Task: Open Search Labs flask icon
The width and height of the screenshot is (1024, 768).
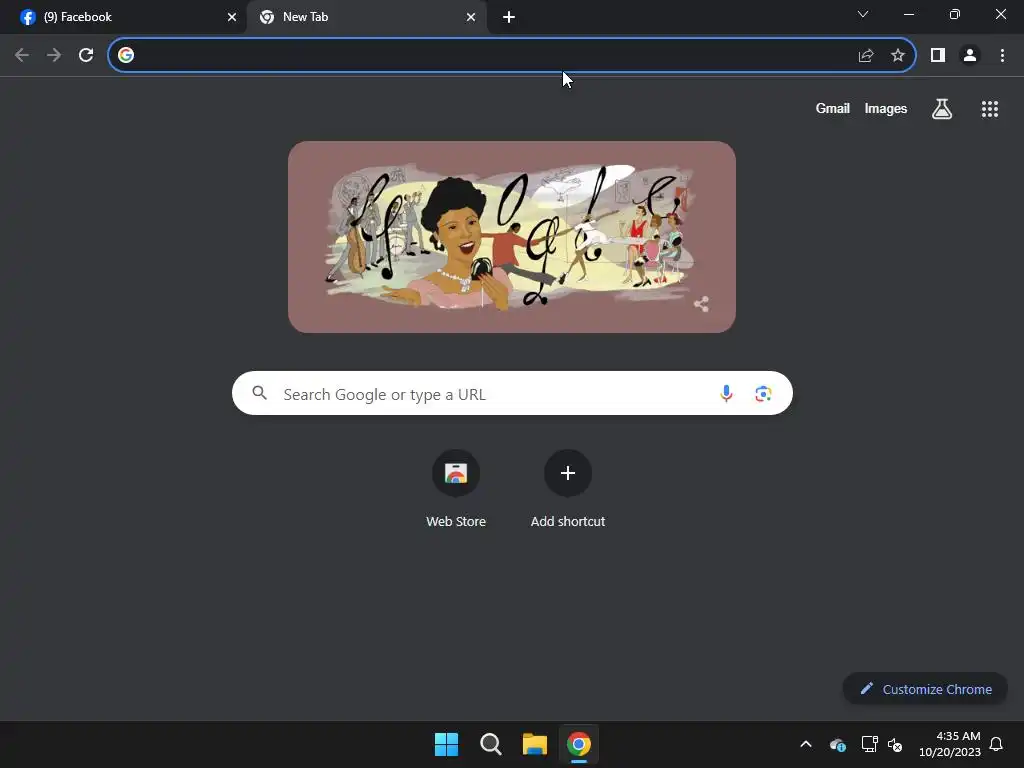Action: pyautogui.click(x=942, y=109)
